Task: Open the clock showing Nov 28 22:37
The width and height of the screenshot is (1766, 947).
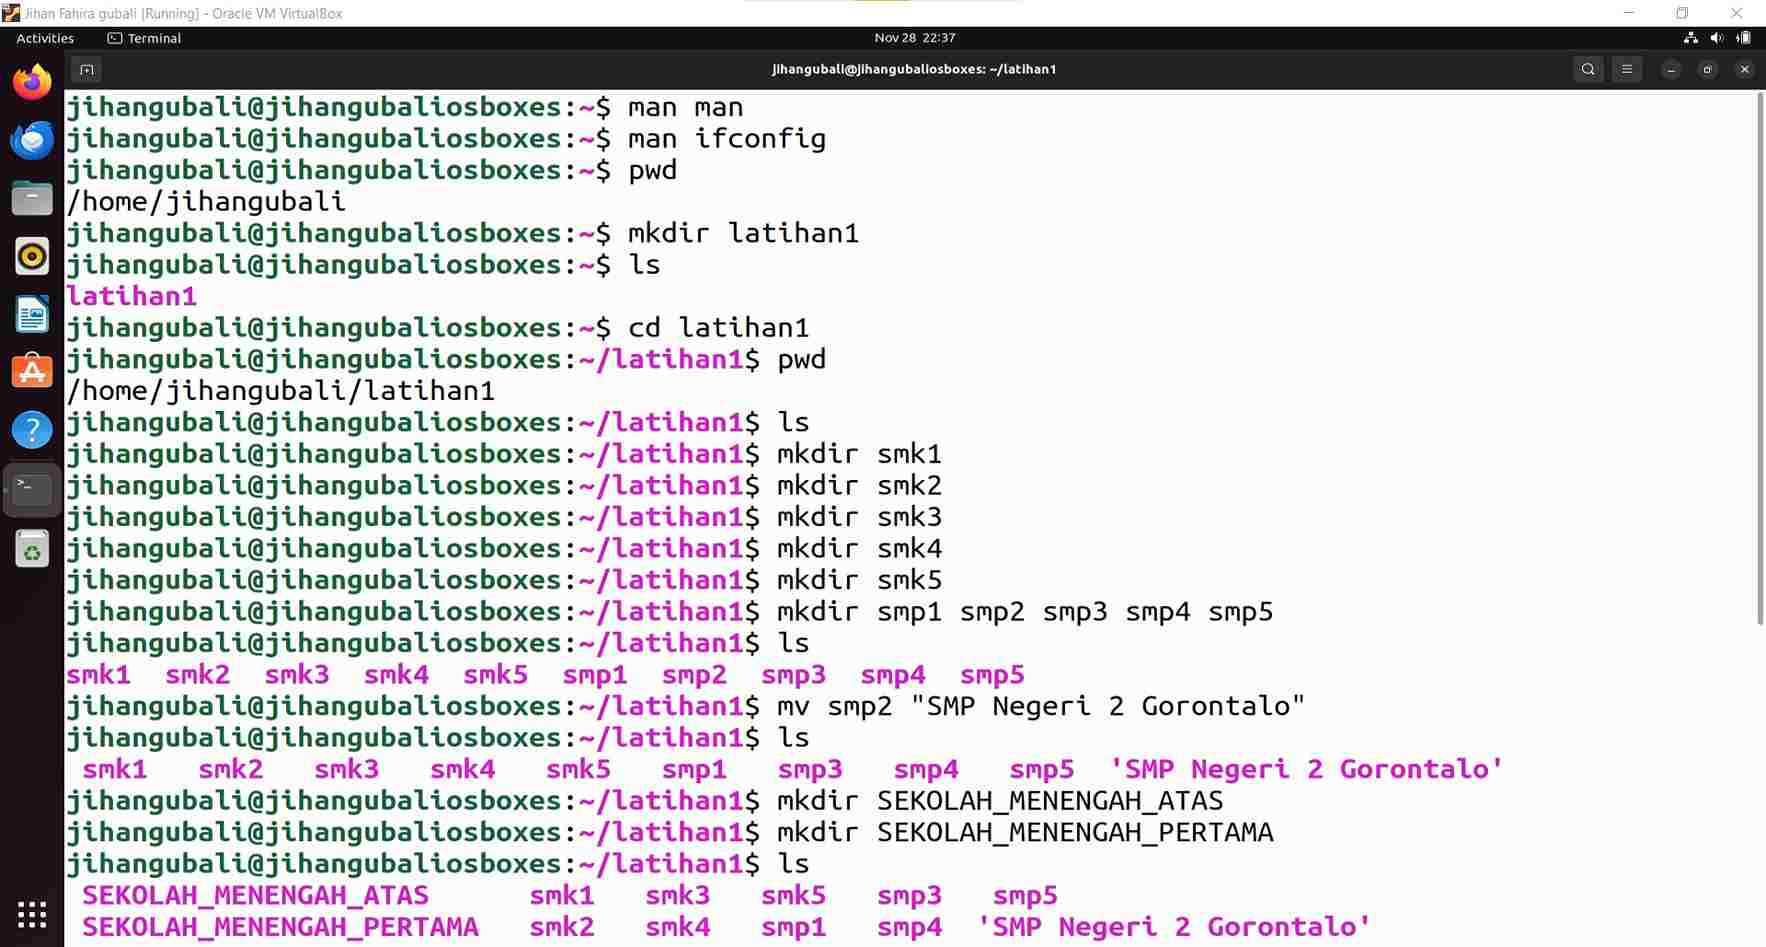Action: (915, 38)
